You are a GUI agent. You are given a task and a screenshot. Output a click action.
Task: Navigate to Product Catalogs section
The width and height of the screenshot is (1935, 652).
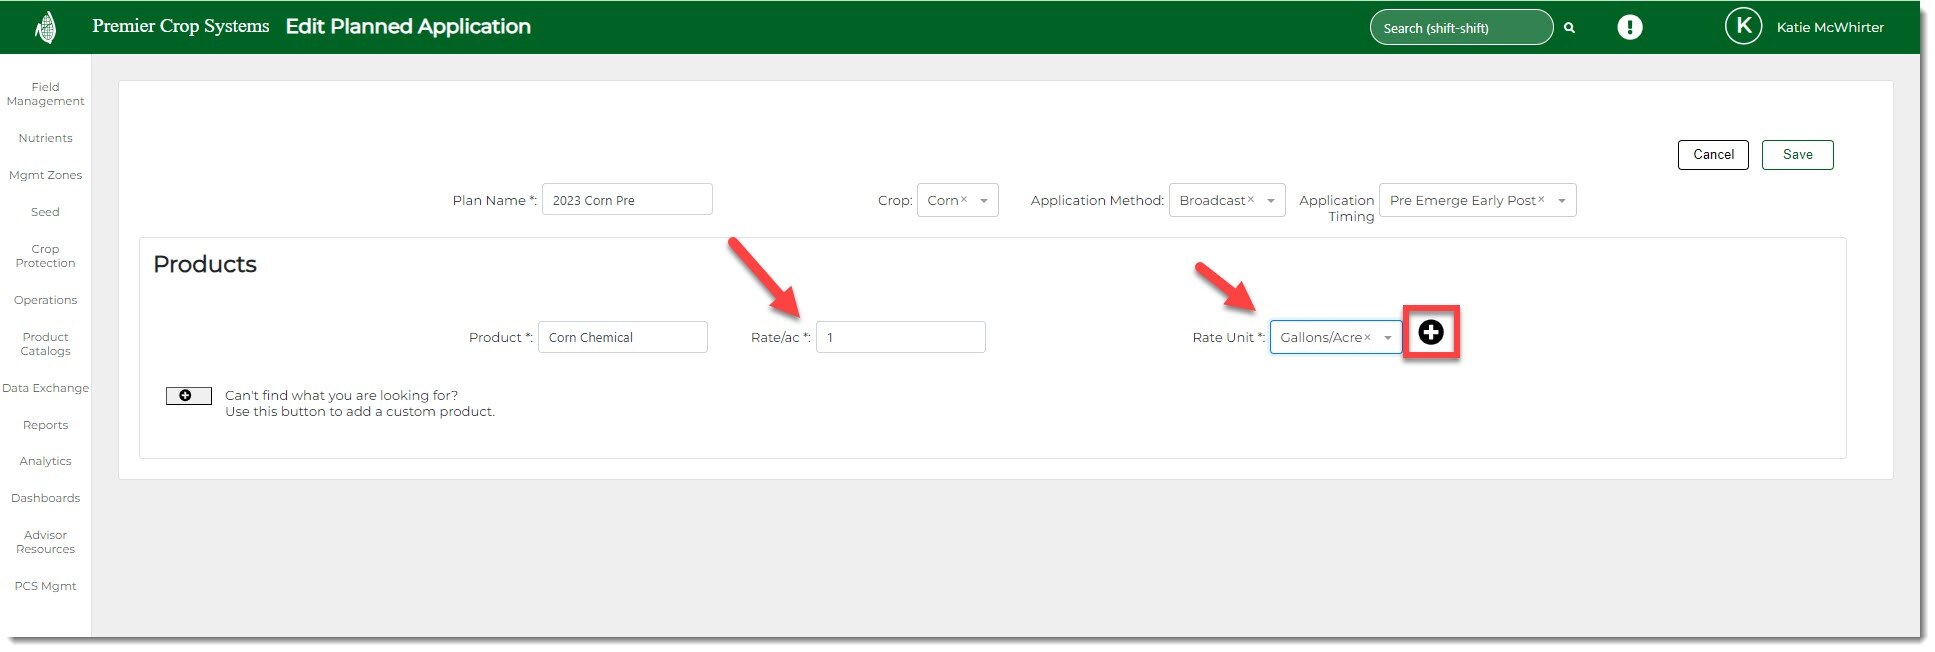click(x=45, y=344)
